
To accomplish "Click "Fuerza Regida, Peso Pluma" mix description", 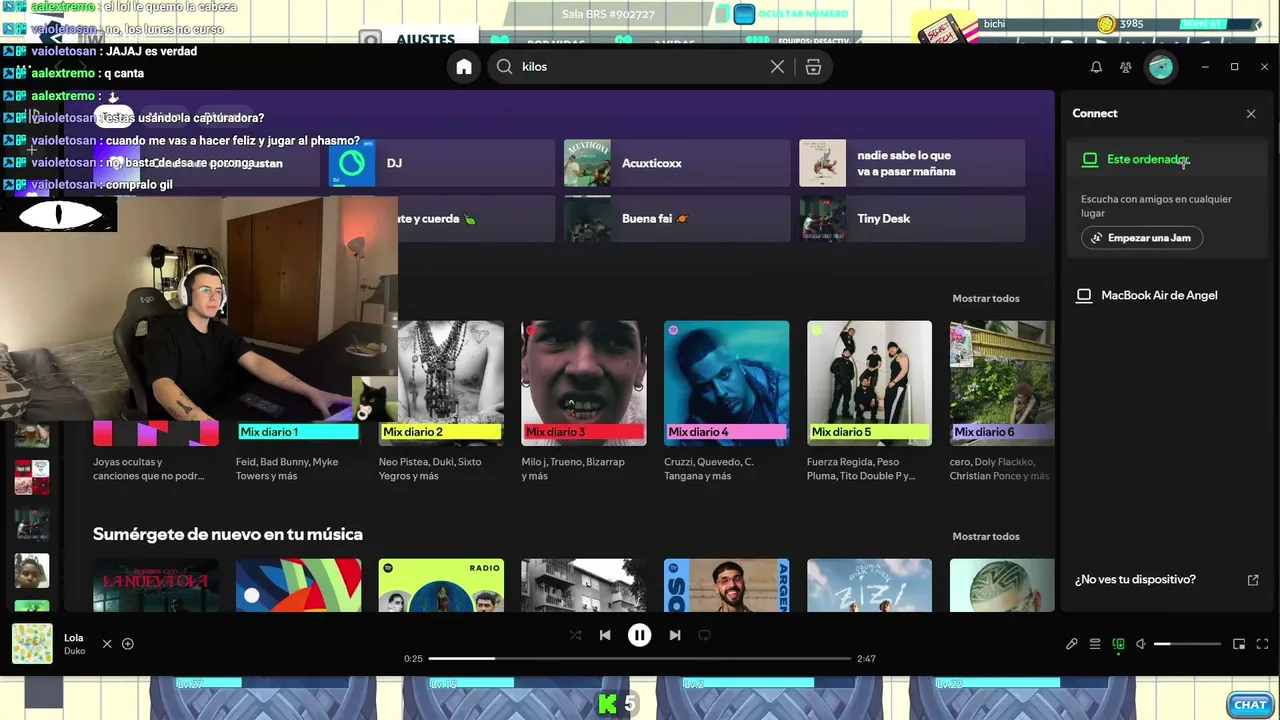I will (861, 469).
